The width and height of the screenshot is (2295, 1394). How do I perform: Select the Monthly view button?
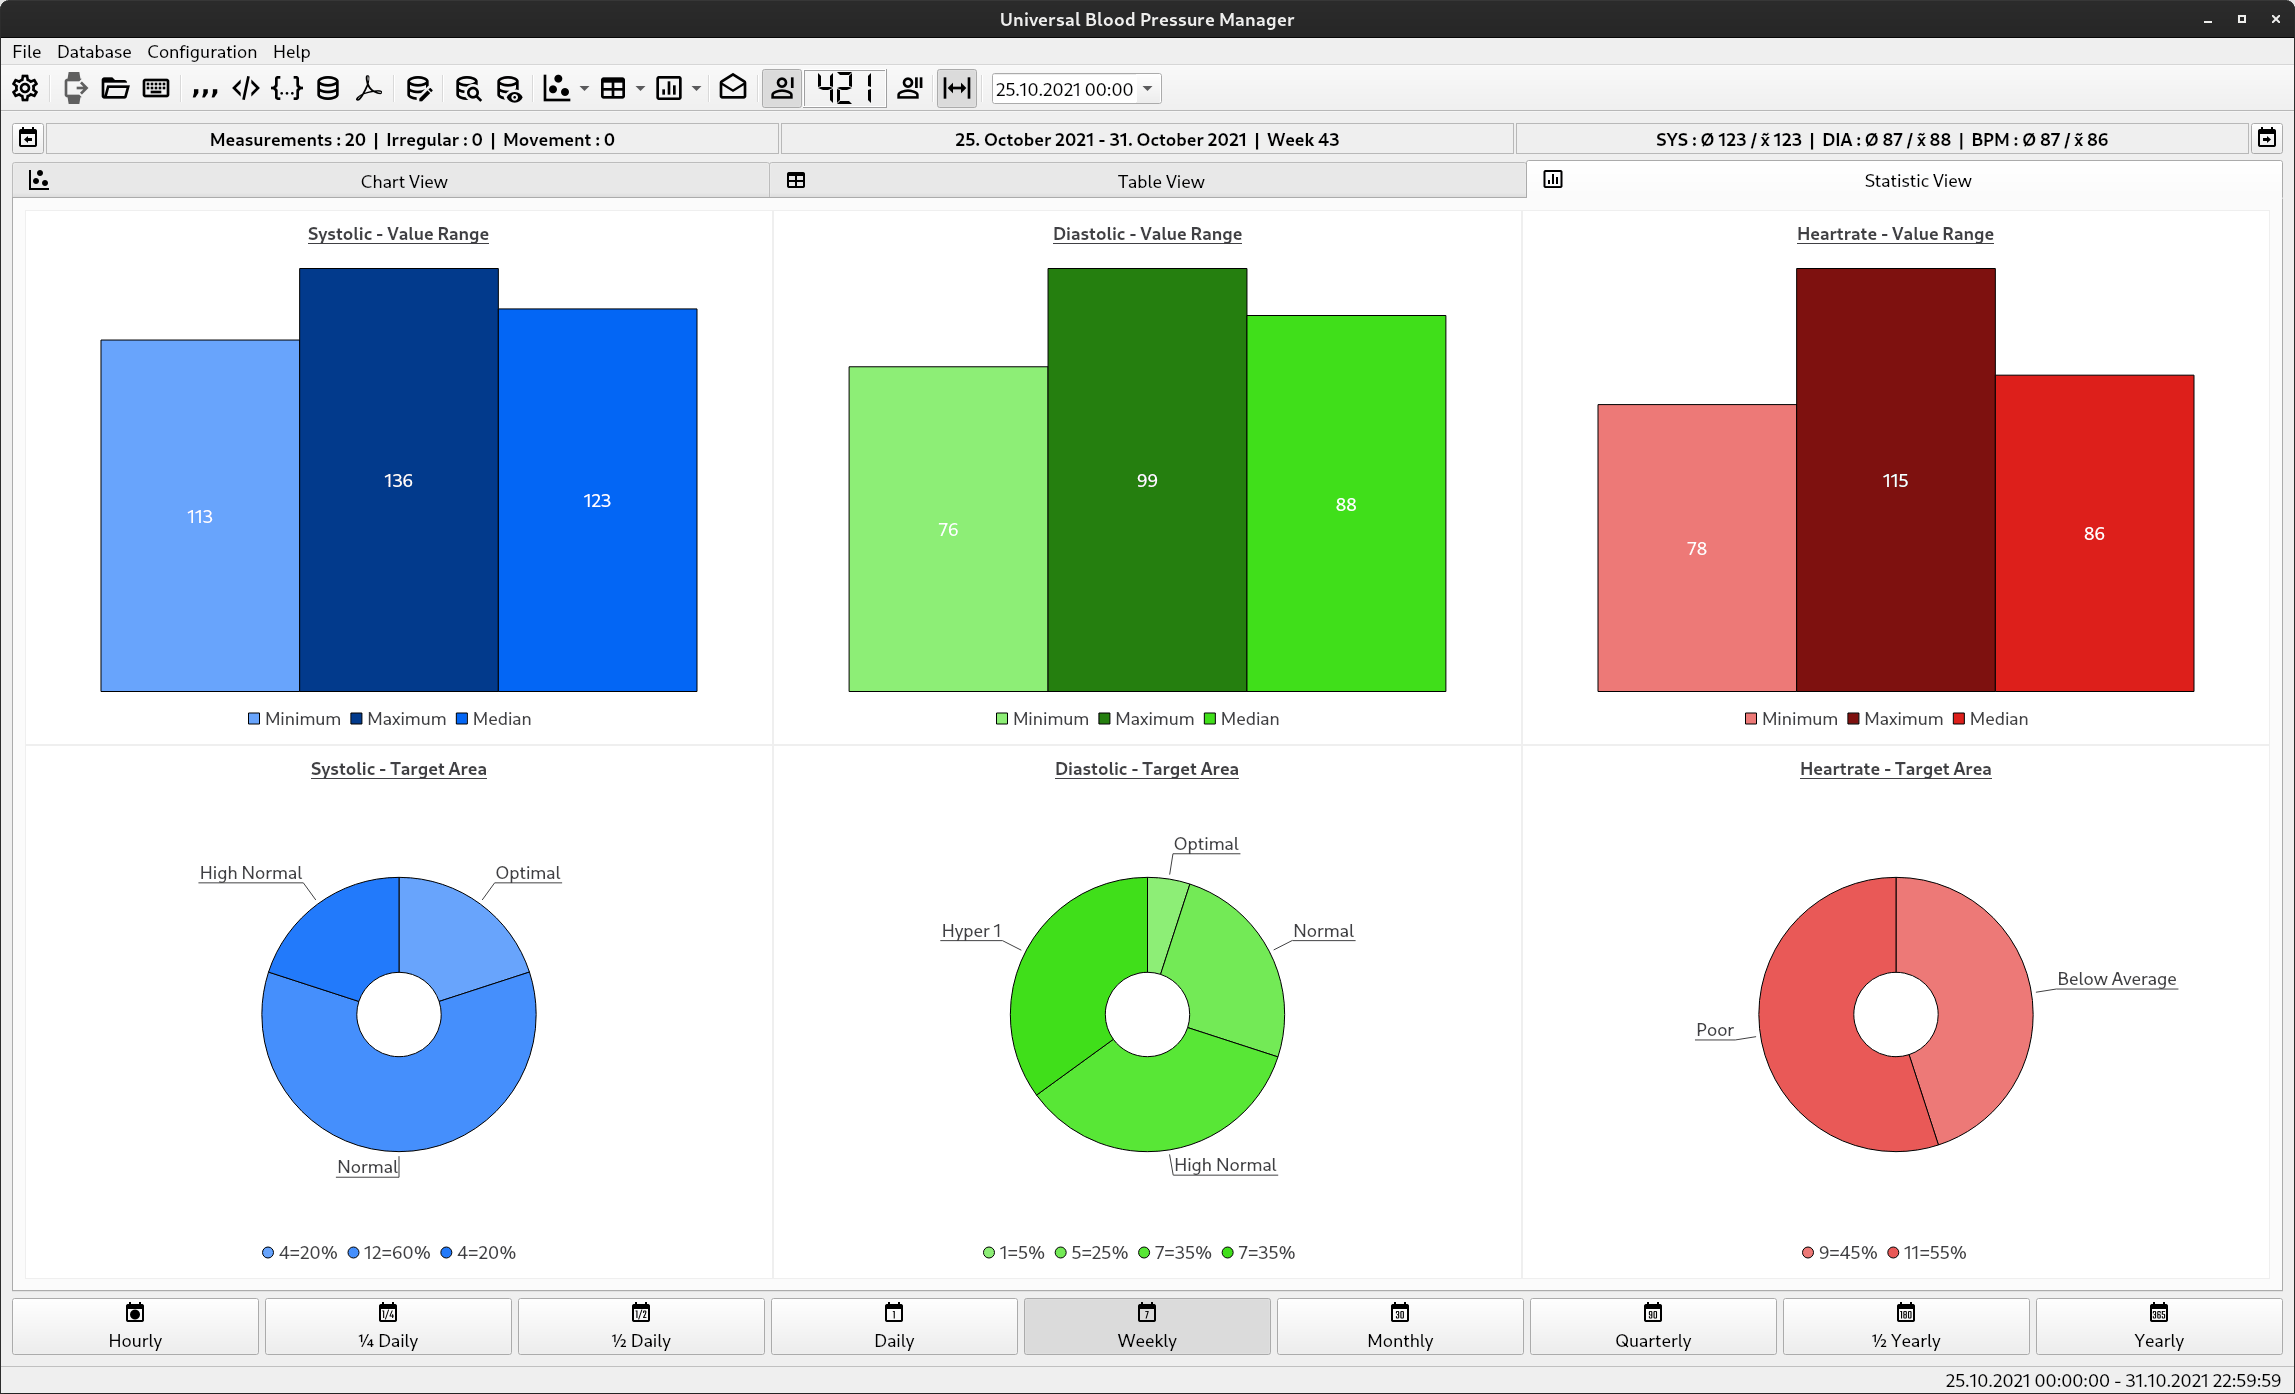point(1399,1326)
